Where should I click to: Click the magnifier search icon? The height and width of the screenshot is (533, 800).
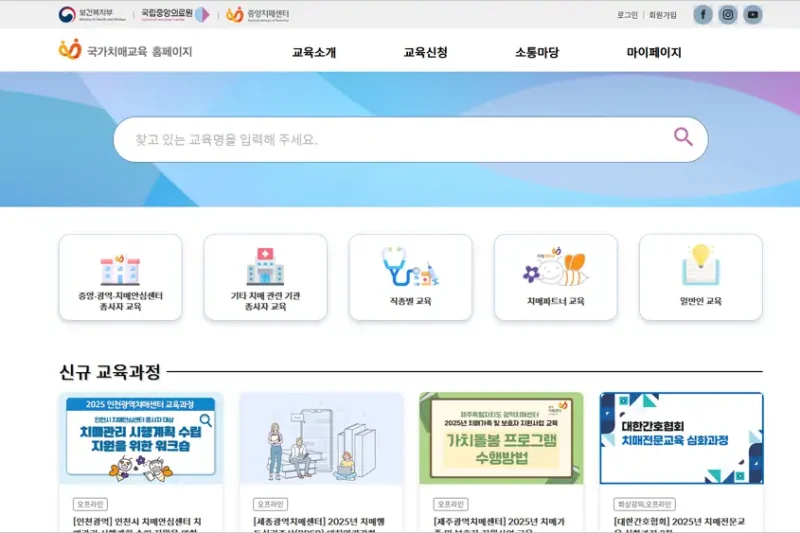click(x=683, y=137)
